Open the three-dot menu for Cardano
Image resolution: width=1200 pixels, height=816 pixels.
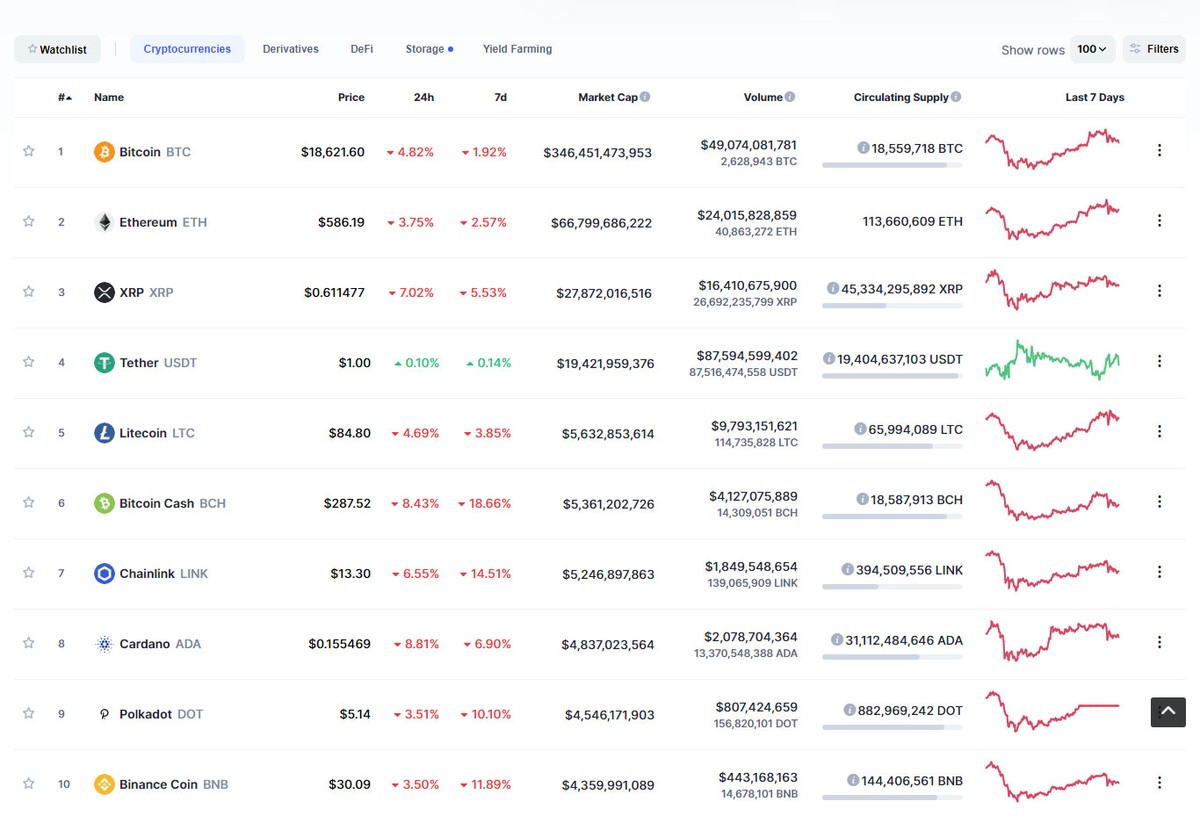[1160, 642]
